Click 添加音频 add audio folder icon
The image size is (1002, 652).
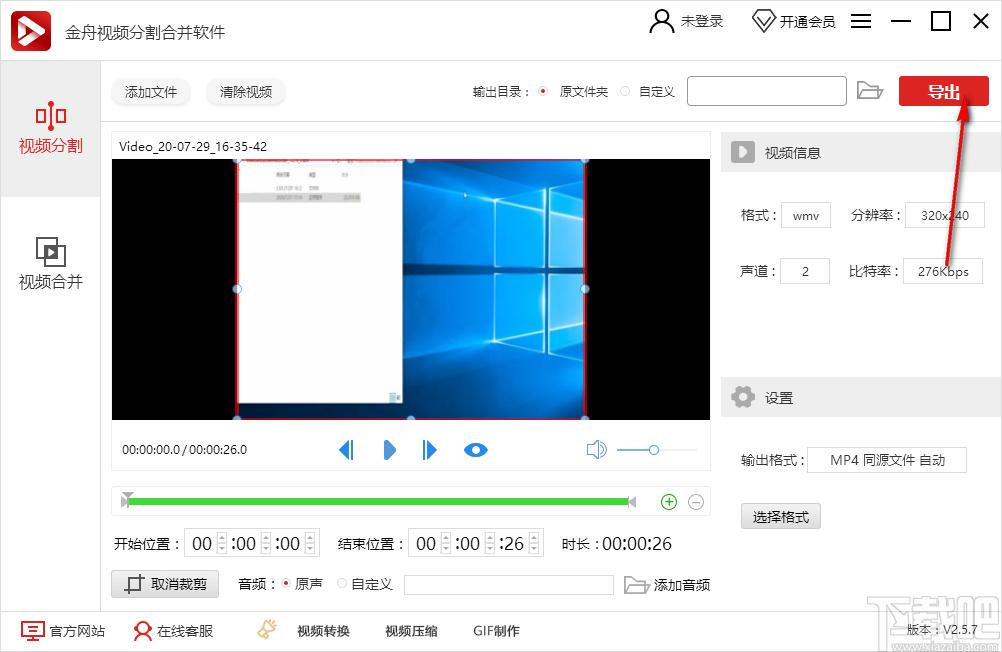pos(636,584)
